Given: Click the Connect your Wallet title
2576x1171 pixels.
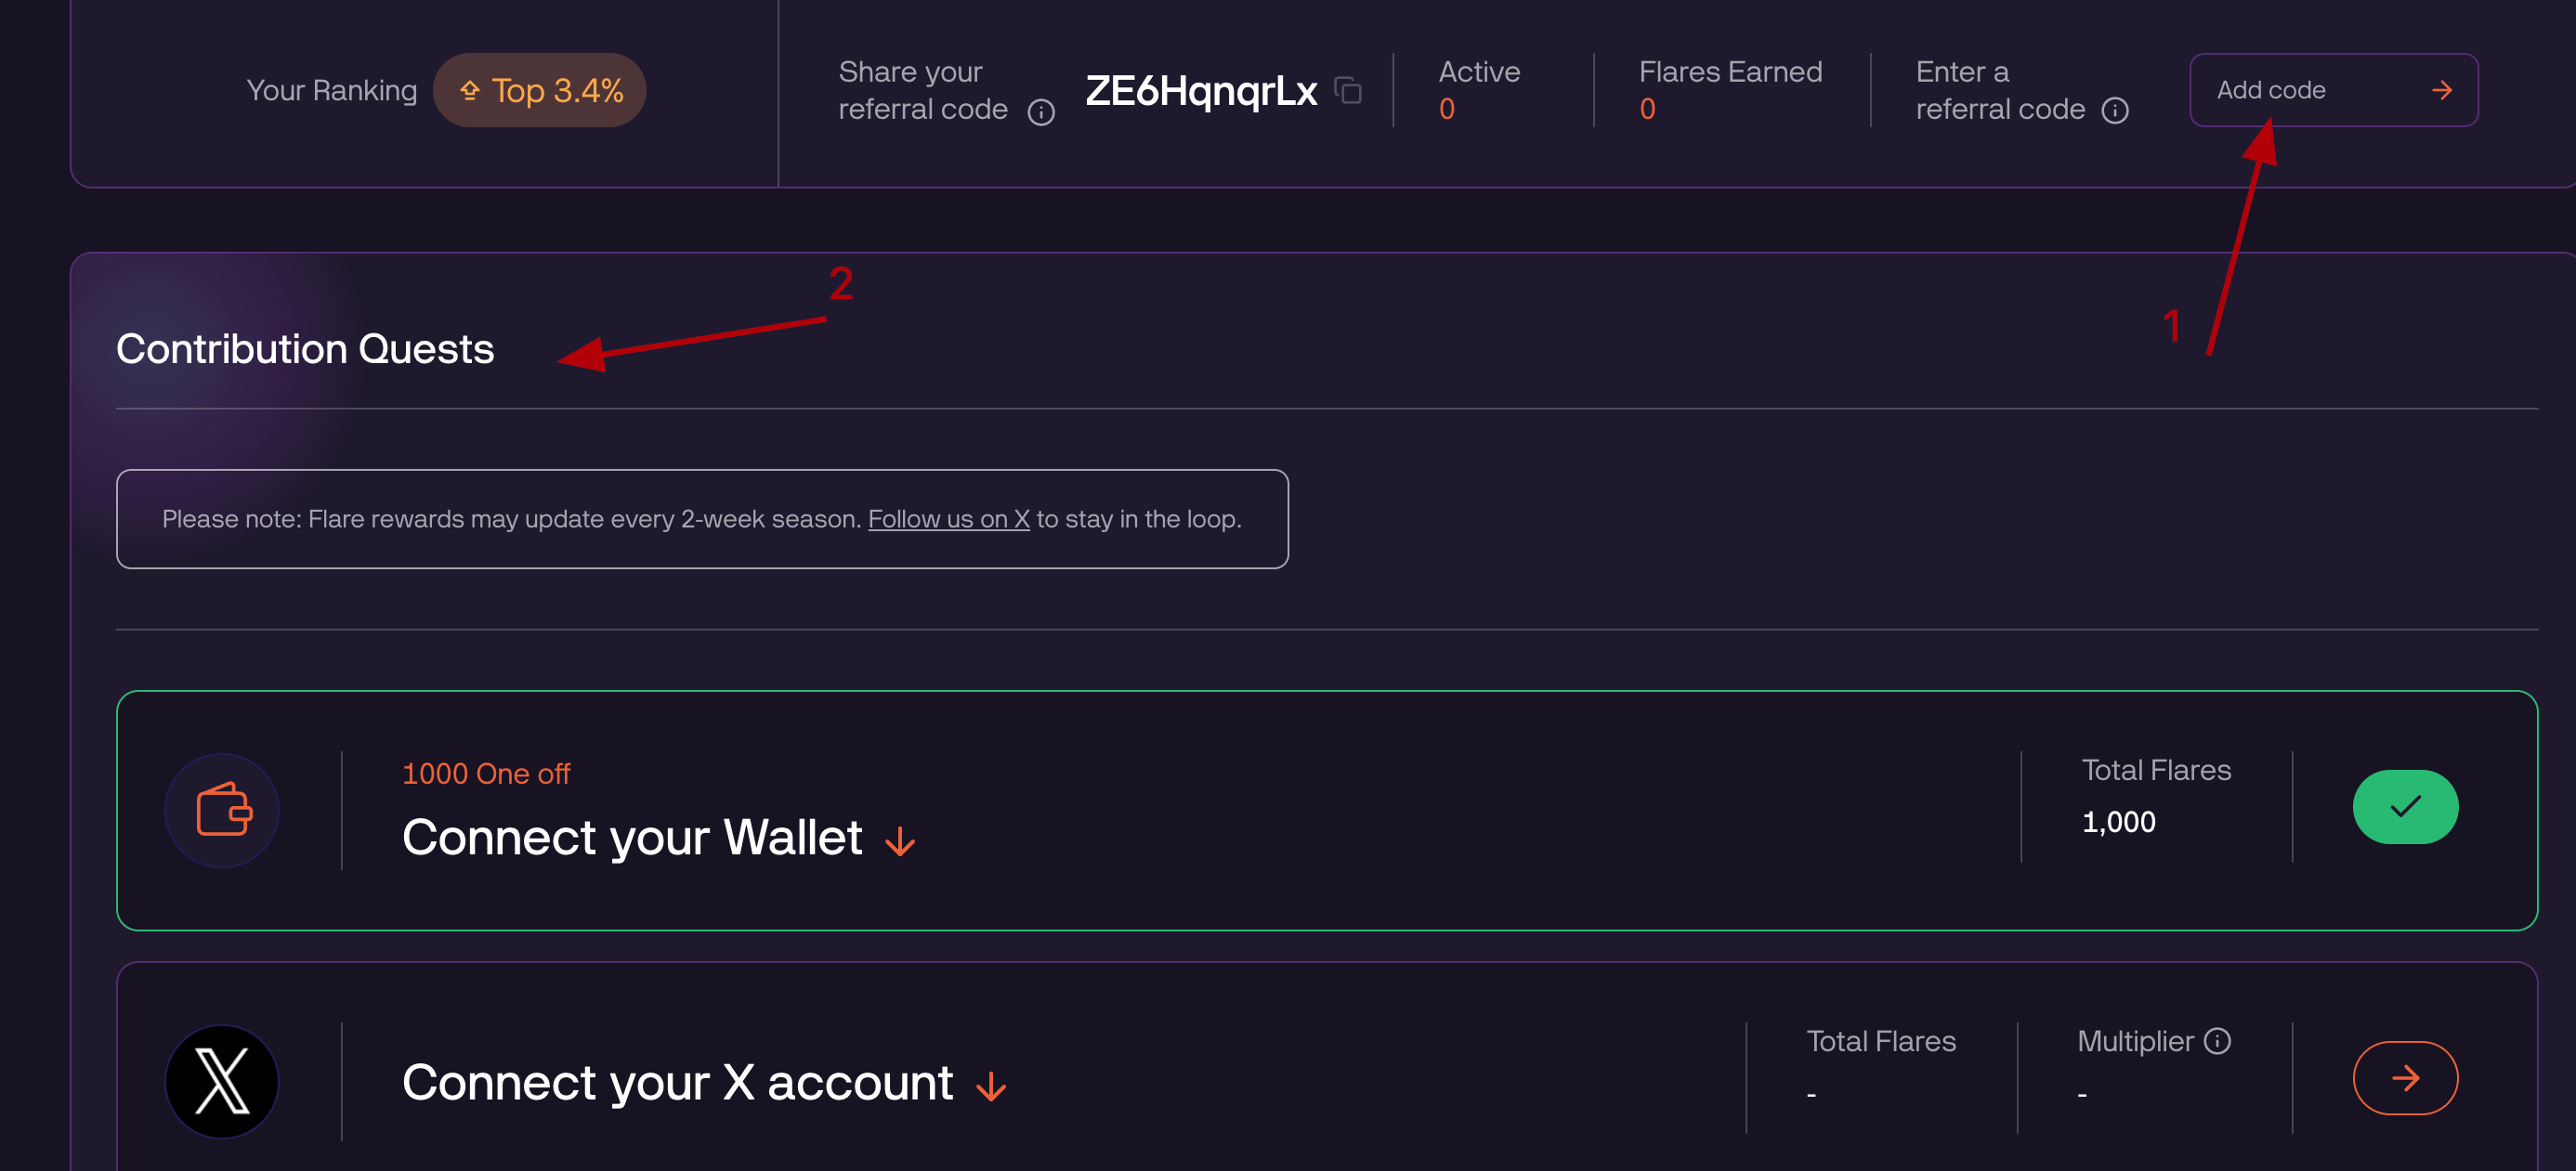Looking at the screenshot, I should (x=632, y=837).
